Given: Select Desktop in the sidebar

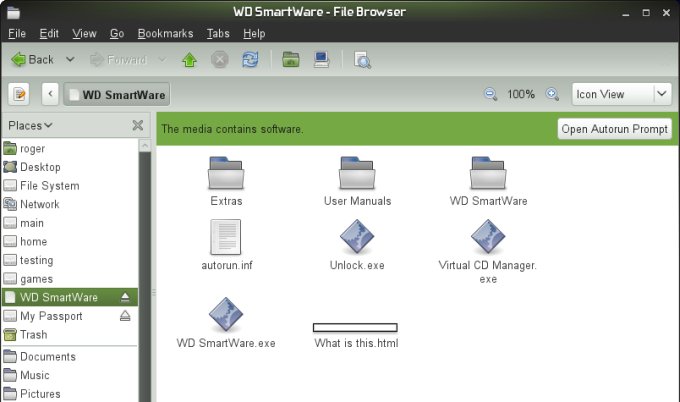Looking at the screenshot, I should click(x=69, y=167).
